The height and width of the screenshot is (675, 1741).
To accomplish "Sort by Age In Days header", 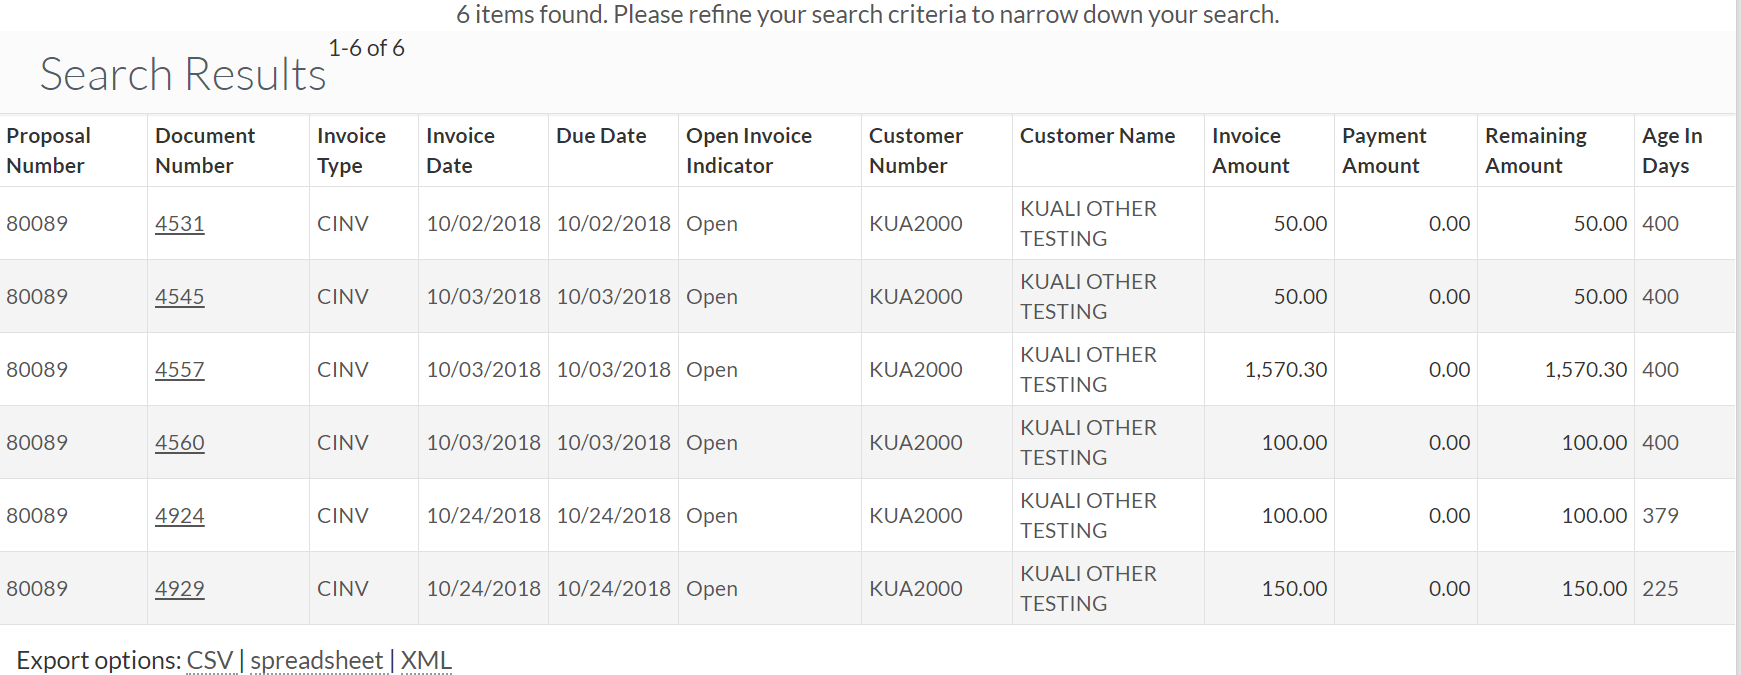I will (x=1671, y=151).
